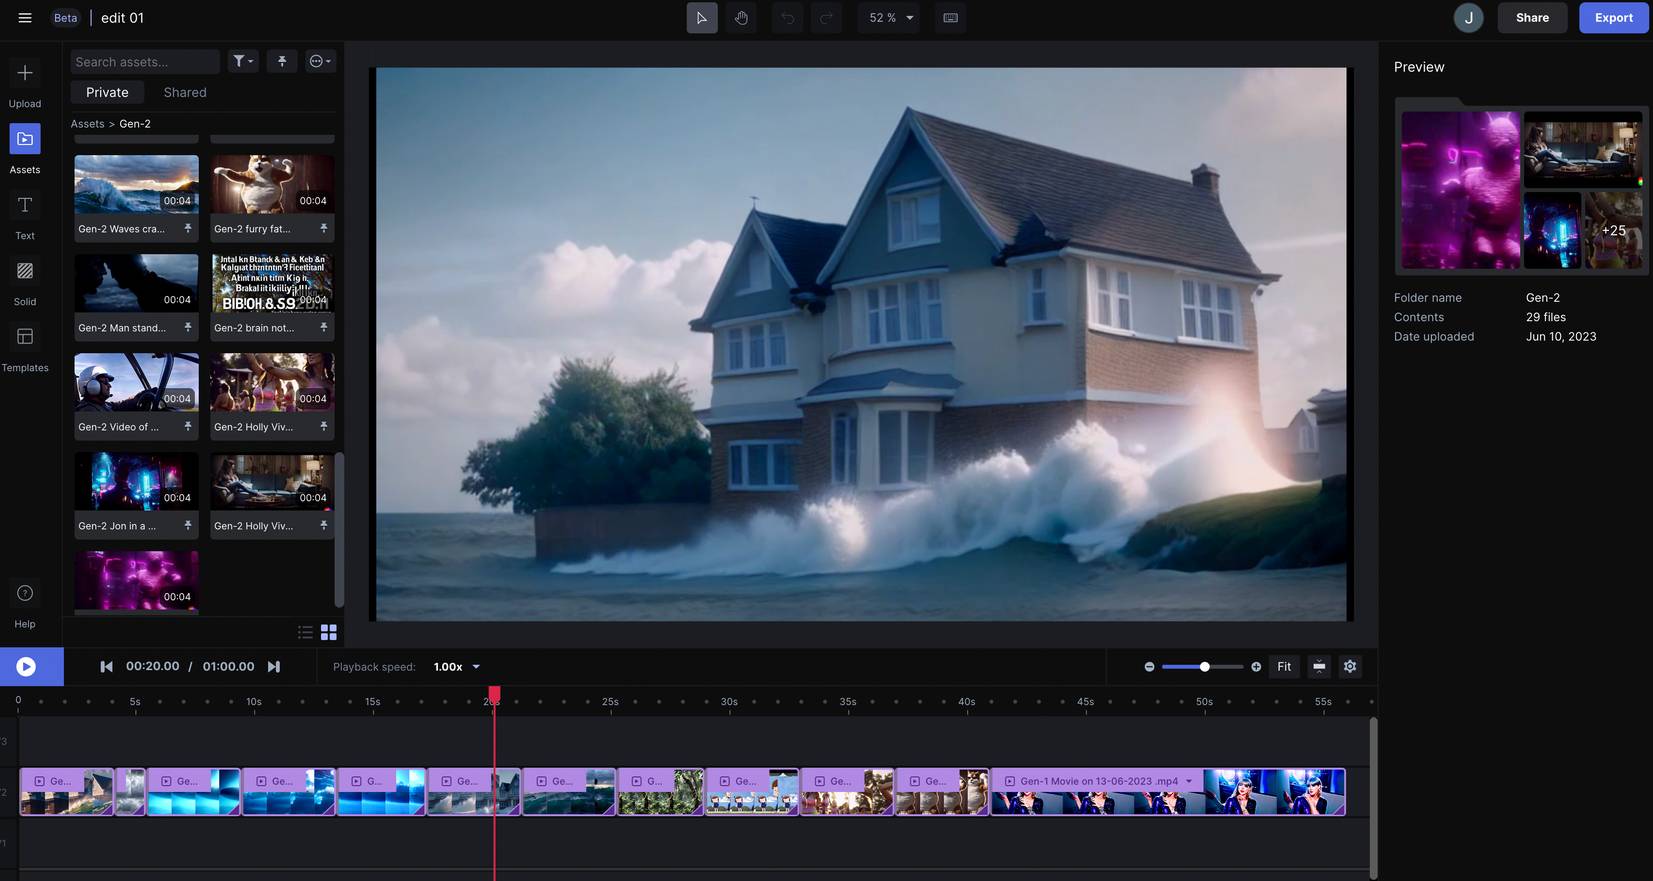
Task: Select the Private tab
Action: click(x=107, y=92)
